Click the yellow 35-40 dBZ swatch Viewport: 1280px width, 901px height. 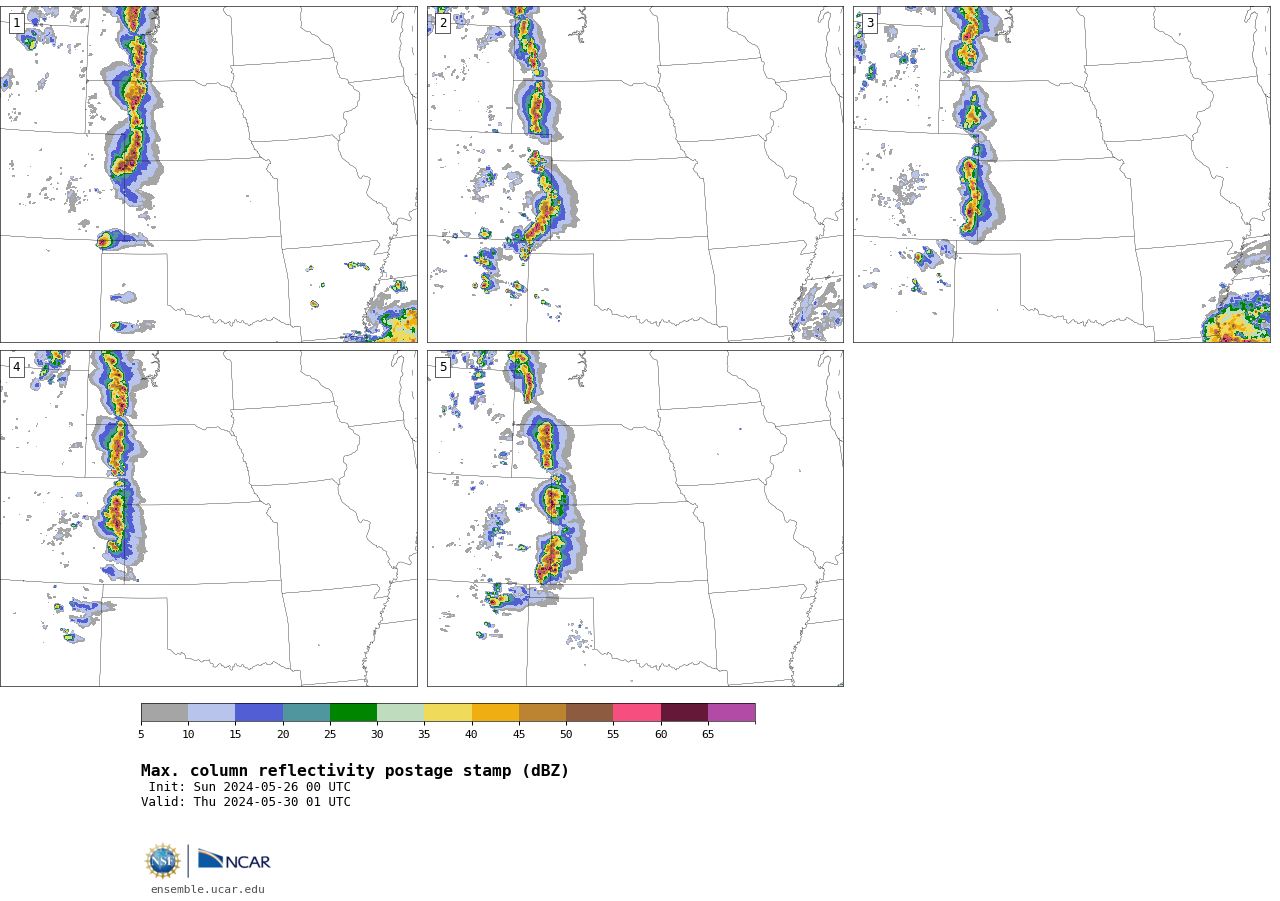pos(448,712)
